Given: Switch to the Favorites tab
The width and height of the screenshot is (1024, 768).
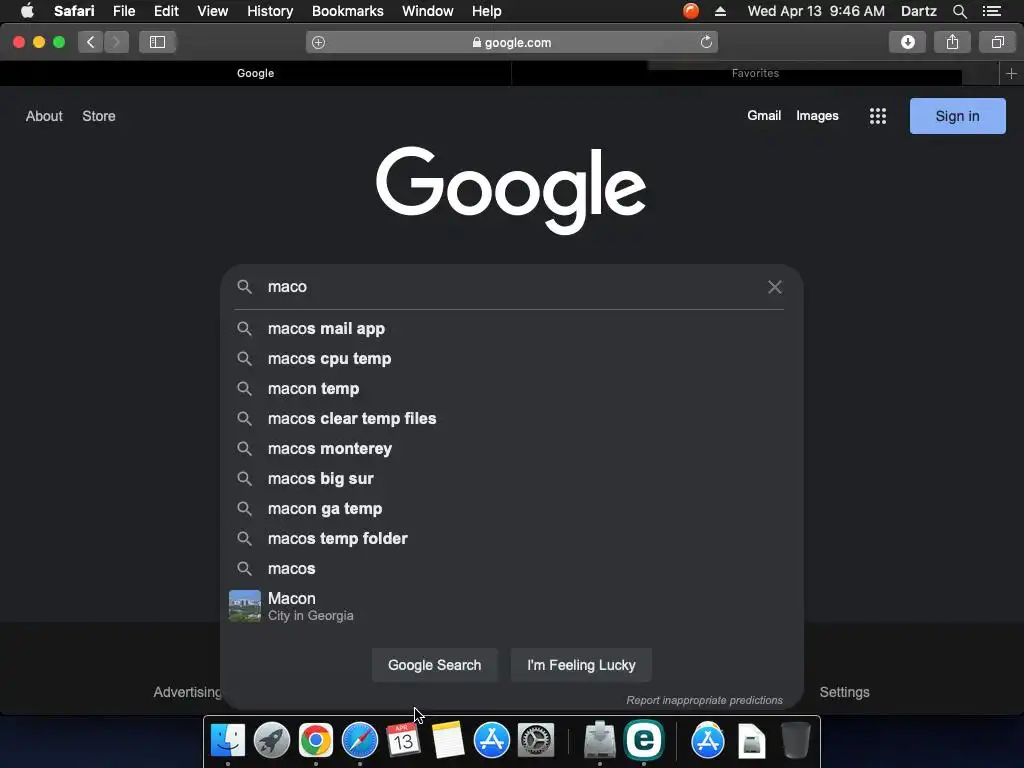Looking at the screenshot, I should (755, 73).
